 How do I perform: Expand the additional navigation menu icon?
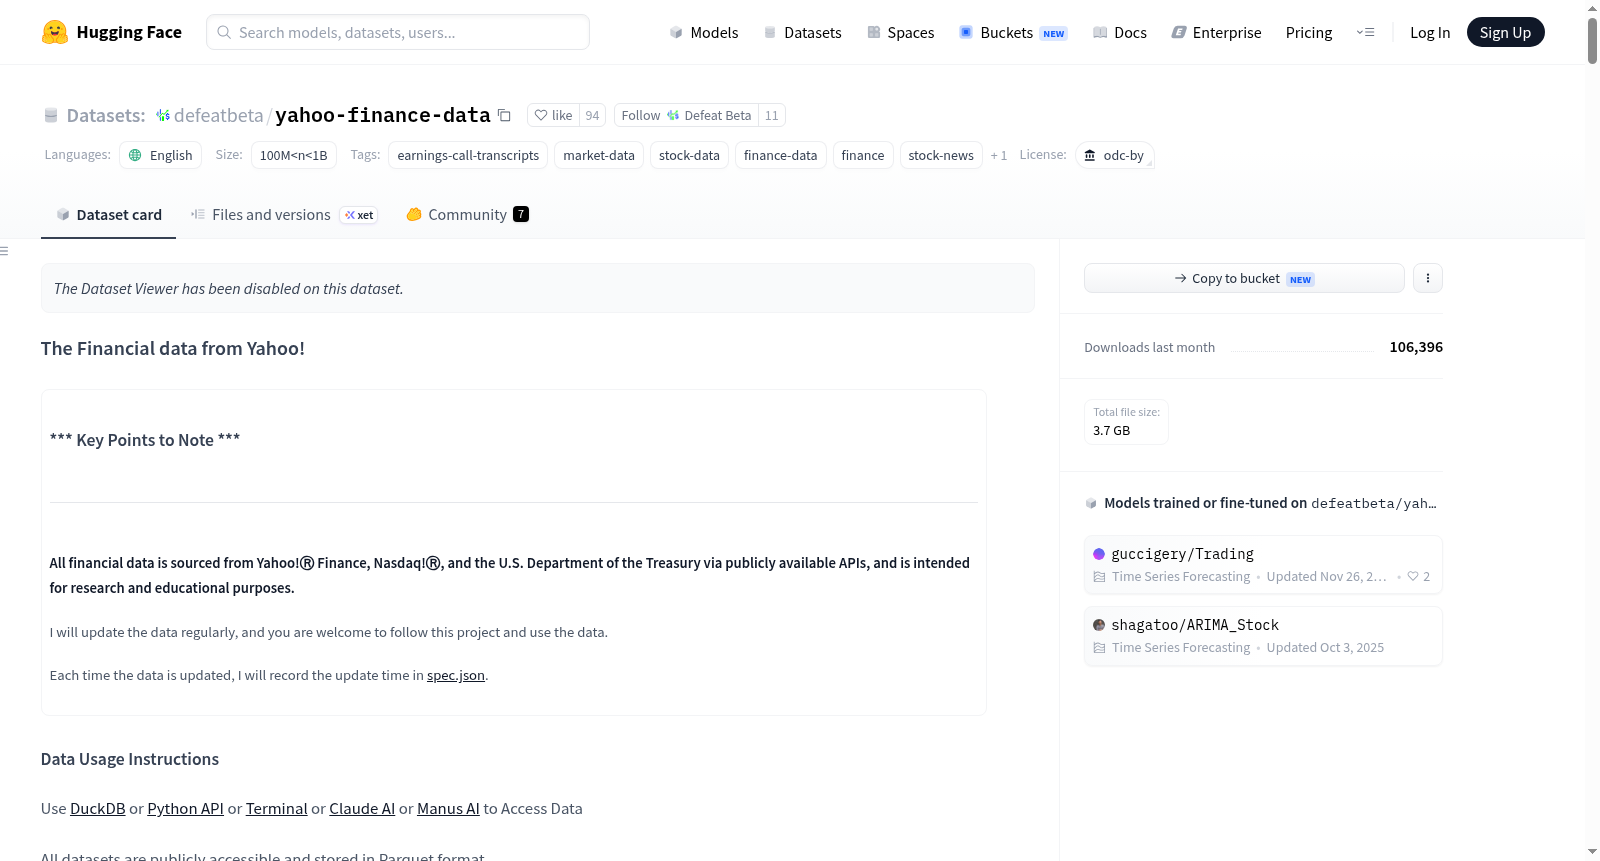pos(1365,32)
